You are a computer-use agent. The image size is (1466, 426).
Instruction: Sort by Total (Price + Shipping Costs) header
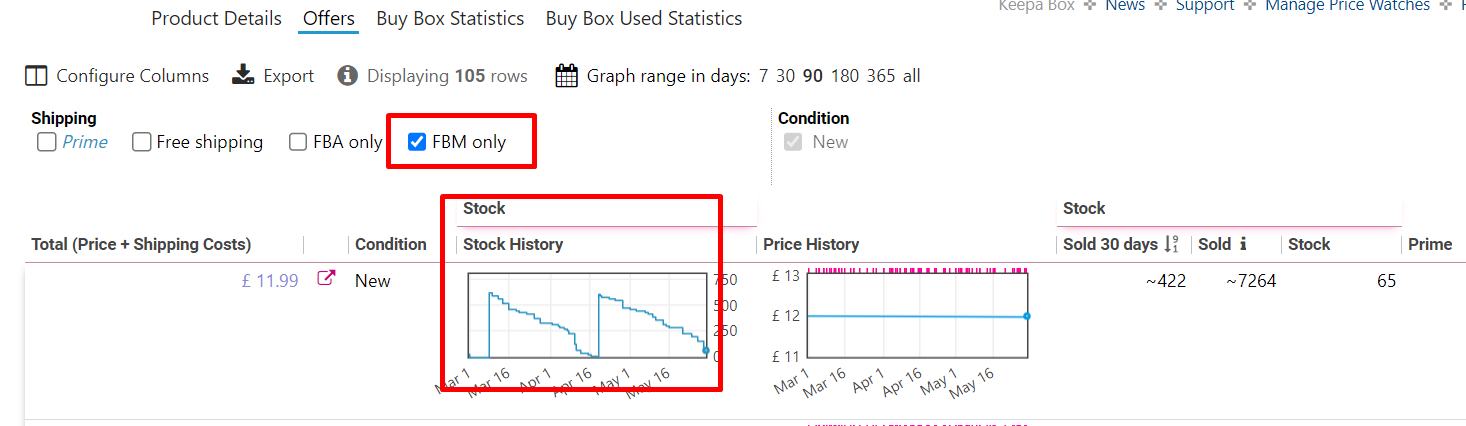click(141, 244)
